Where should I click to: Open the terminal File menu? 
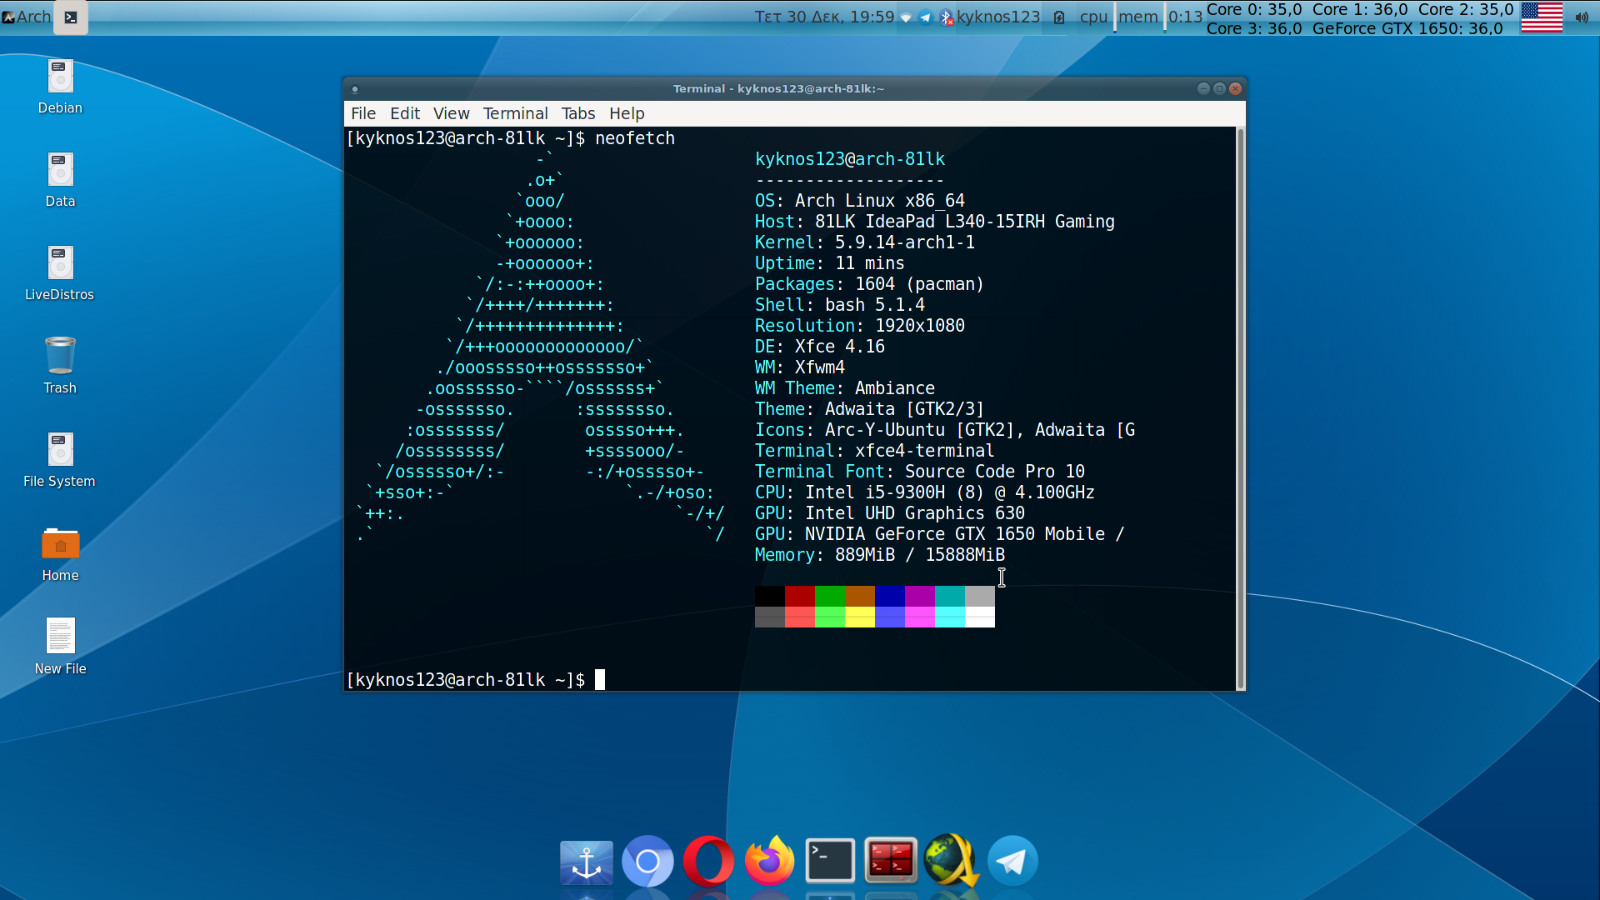(364, 113)
